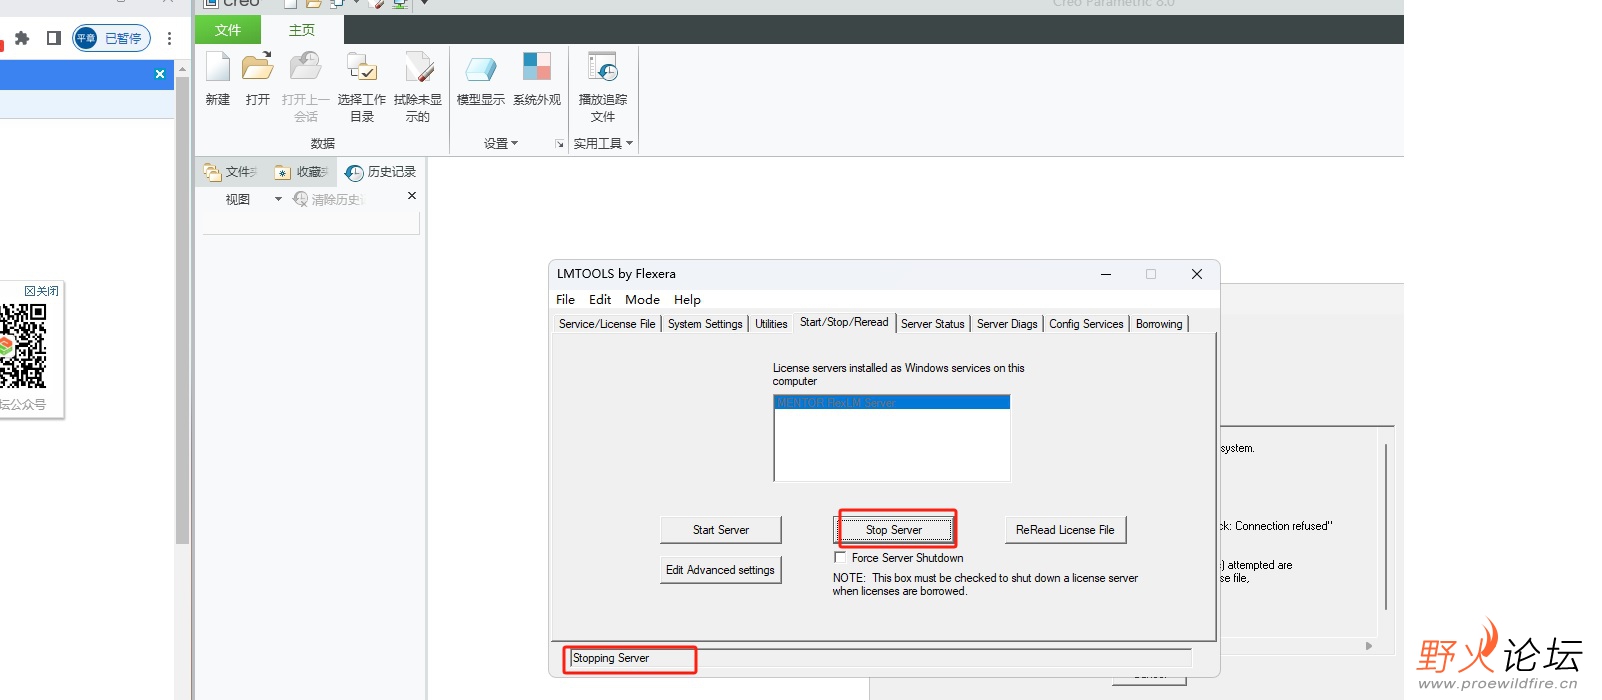Click the ReRead License File button

pos(1065,530)
